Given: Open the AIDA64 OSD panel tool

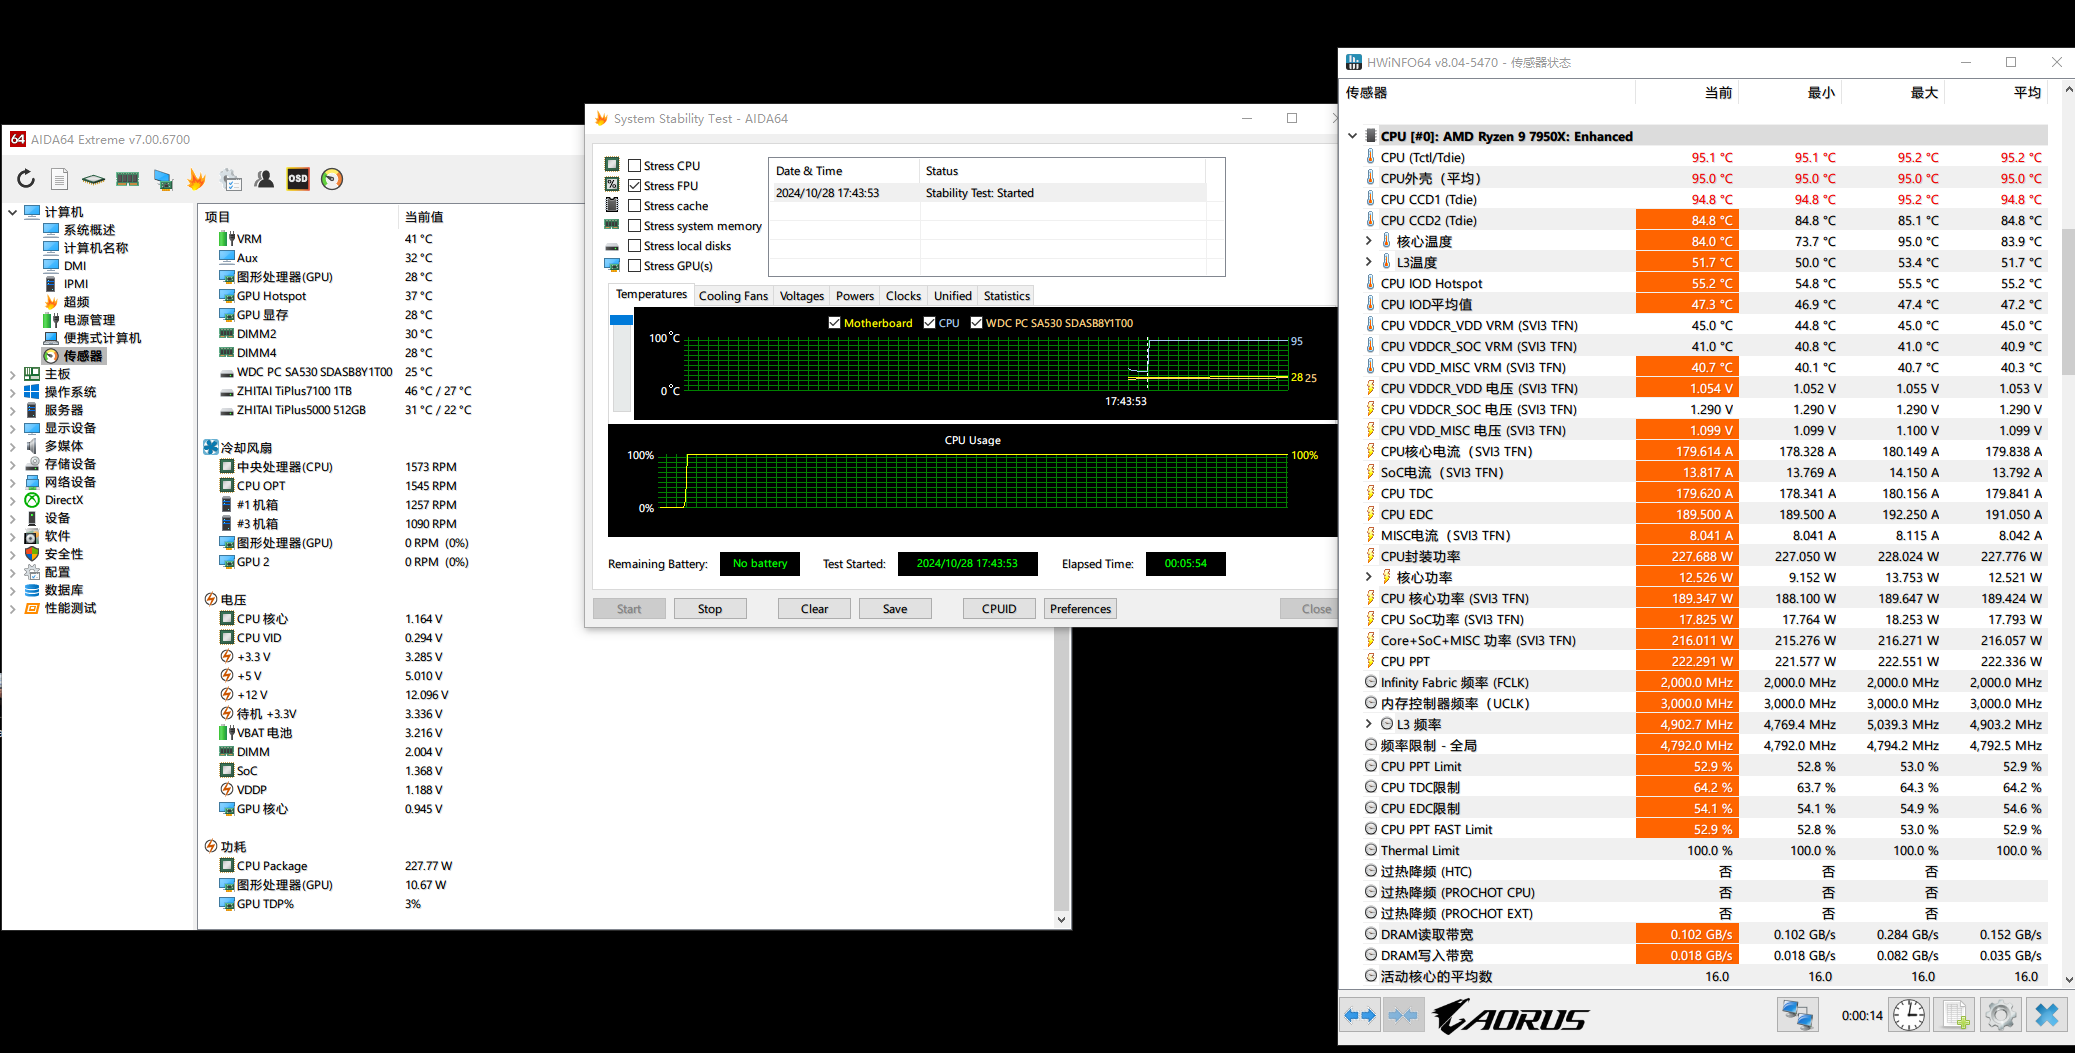Looking at the screenshot, I should pos(298,179).
